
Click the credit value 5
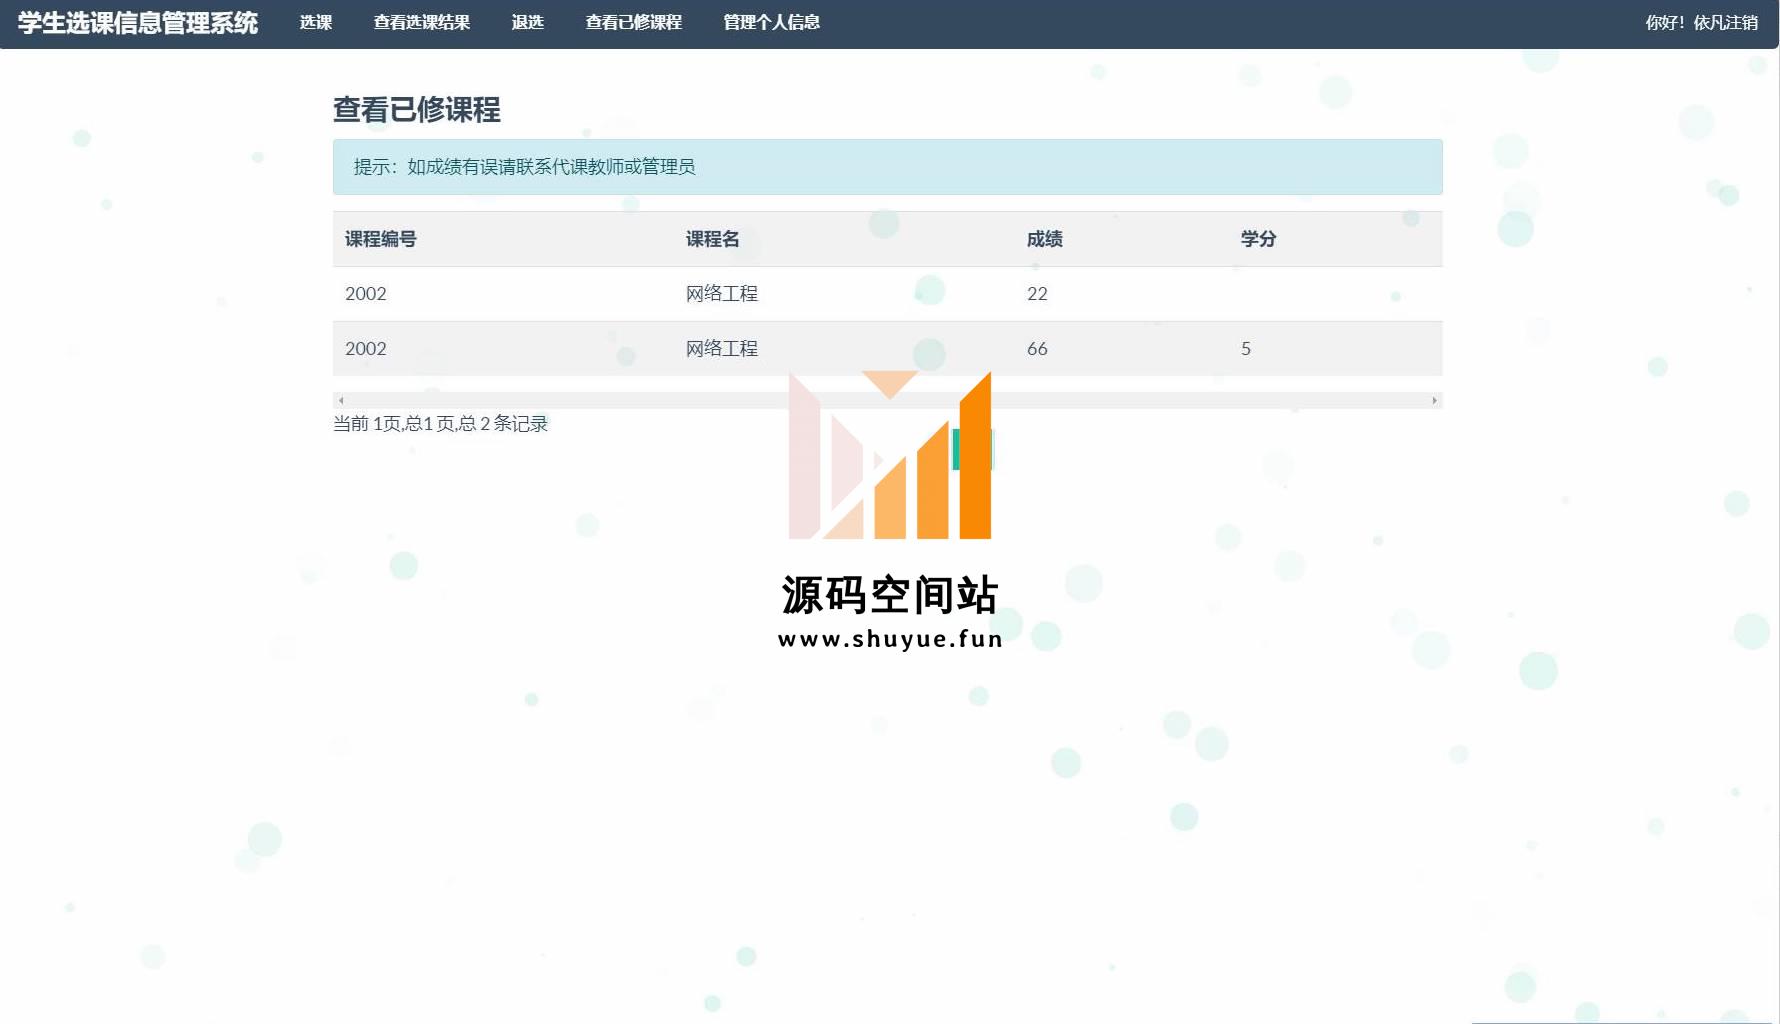pyautogui.click(x=1246, y=349)
